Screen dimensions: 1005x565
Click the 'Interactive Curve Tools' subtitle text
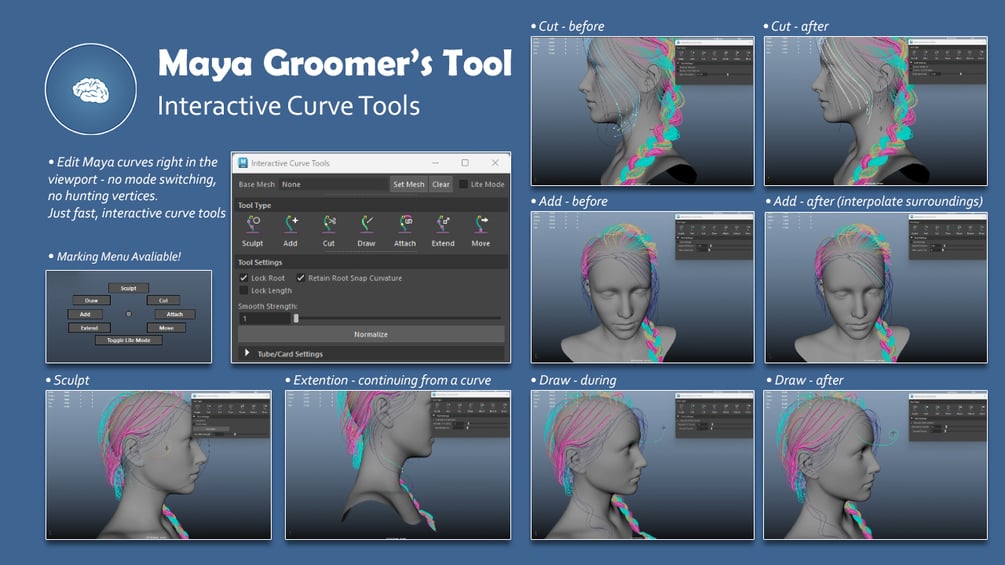pos(288,106)
